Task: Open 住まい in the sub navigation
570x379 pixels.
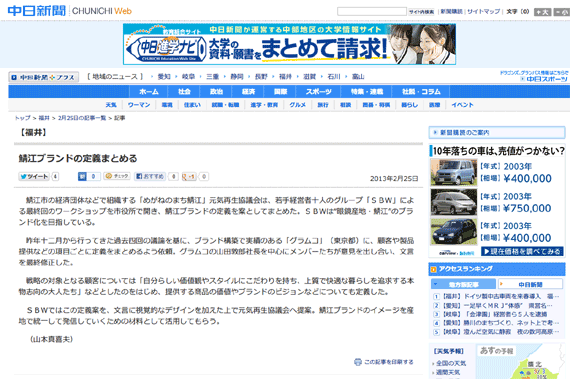Action: point(192,105)
